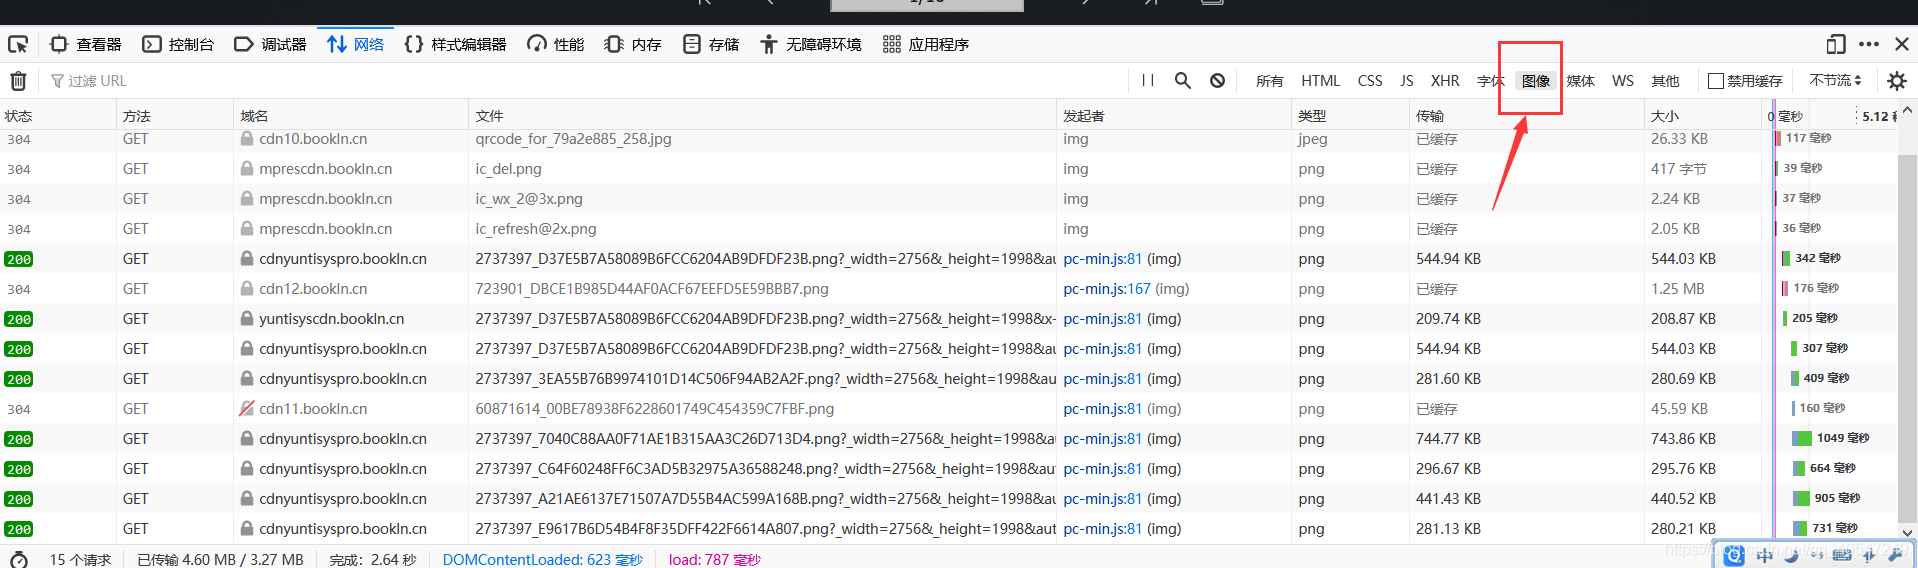Select the 723901_DBCE1B985D44 png request

(652, 289)
